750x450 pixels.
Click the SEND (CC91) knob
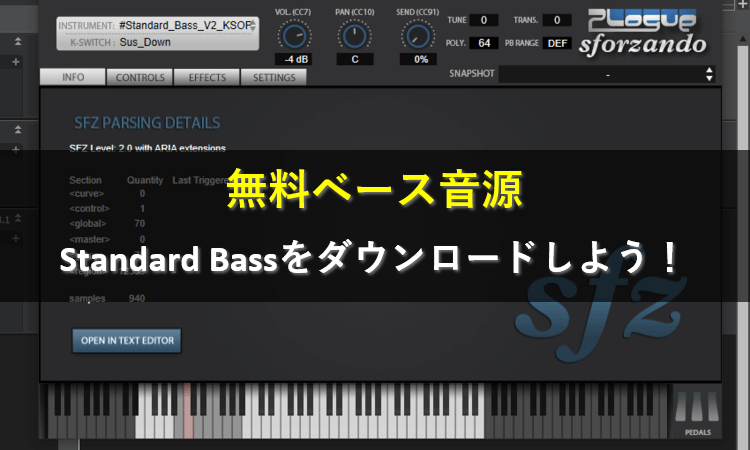(418, 36)
